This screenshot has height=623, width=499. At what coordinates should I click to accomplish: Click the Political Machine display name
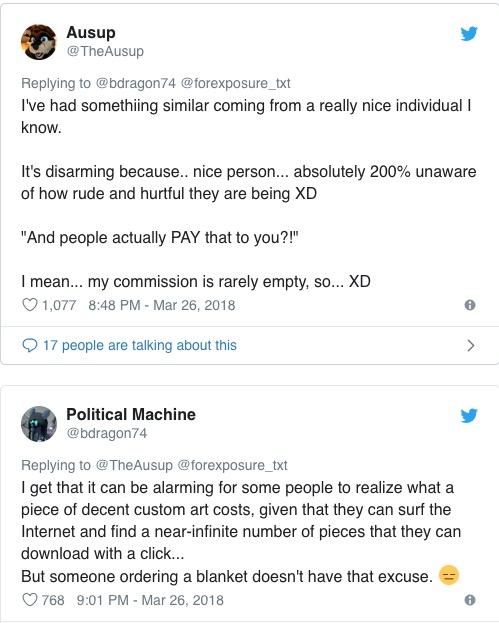click(131, 414)
